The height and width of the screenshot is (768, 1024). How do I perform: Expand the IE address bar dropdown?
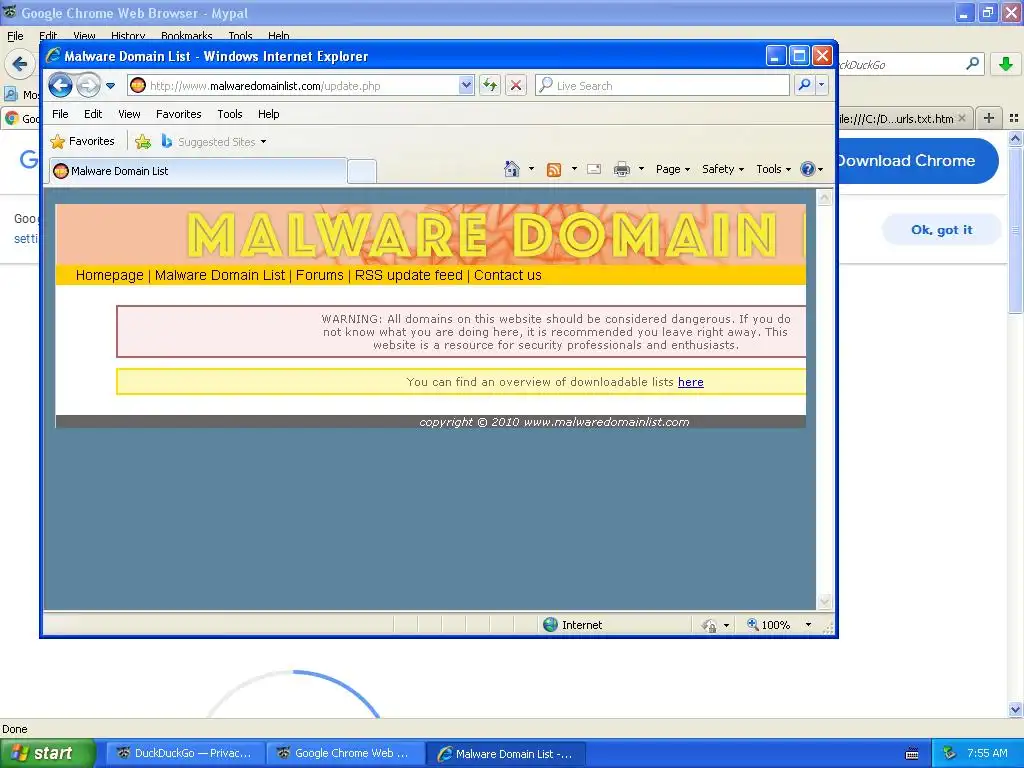click(x=466, y=86)
